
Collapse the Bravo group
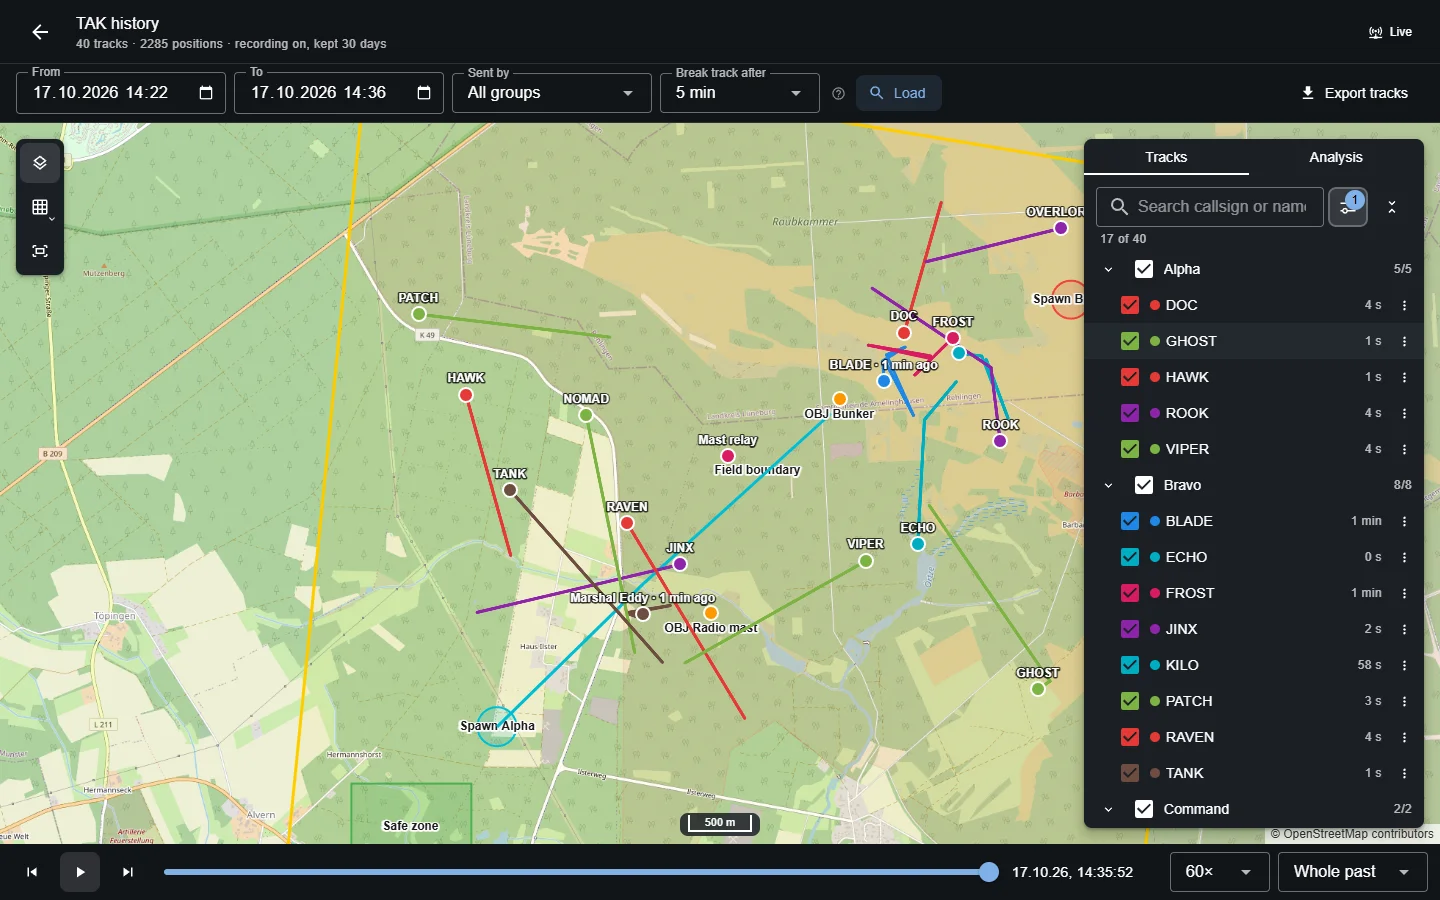point(1108,485)
